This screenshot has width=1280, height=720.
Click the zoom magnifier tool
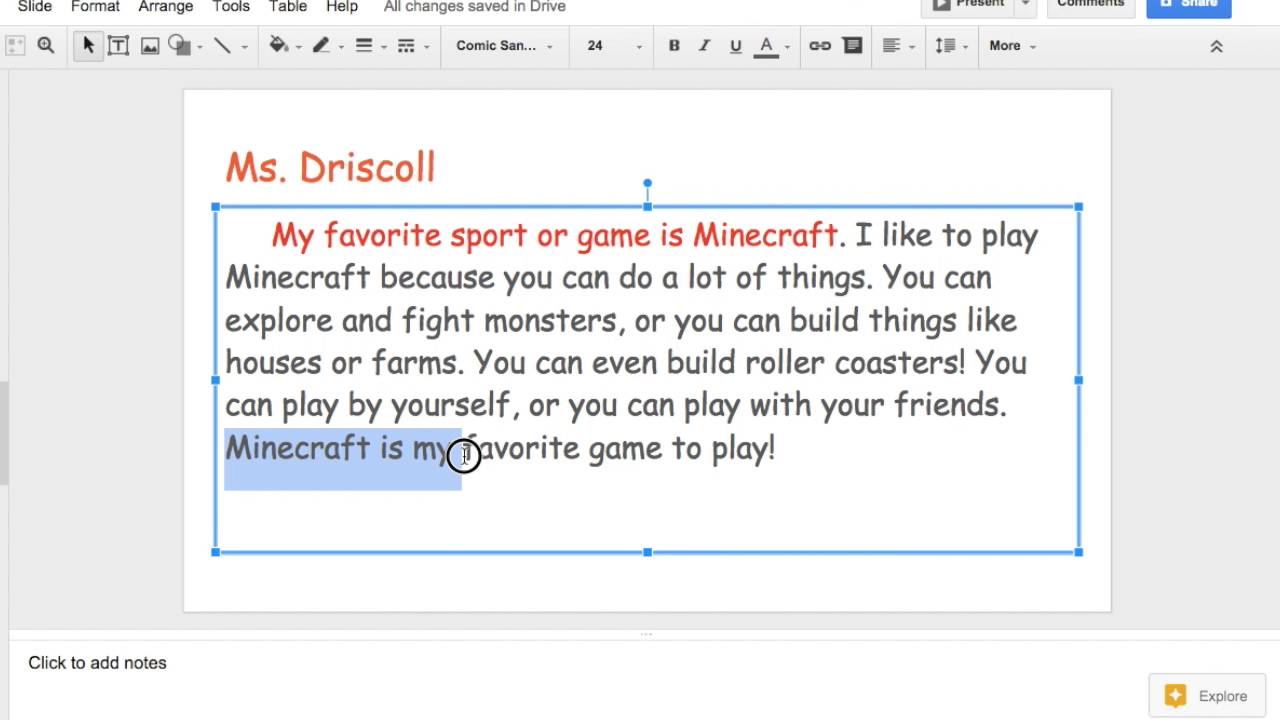(x=46, y=45)
